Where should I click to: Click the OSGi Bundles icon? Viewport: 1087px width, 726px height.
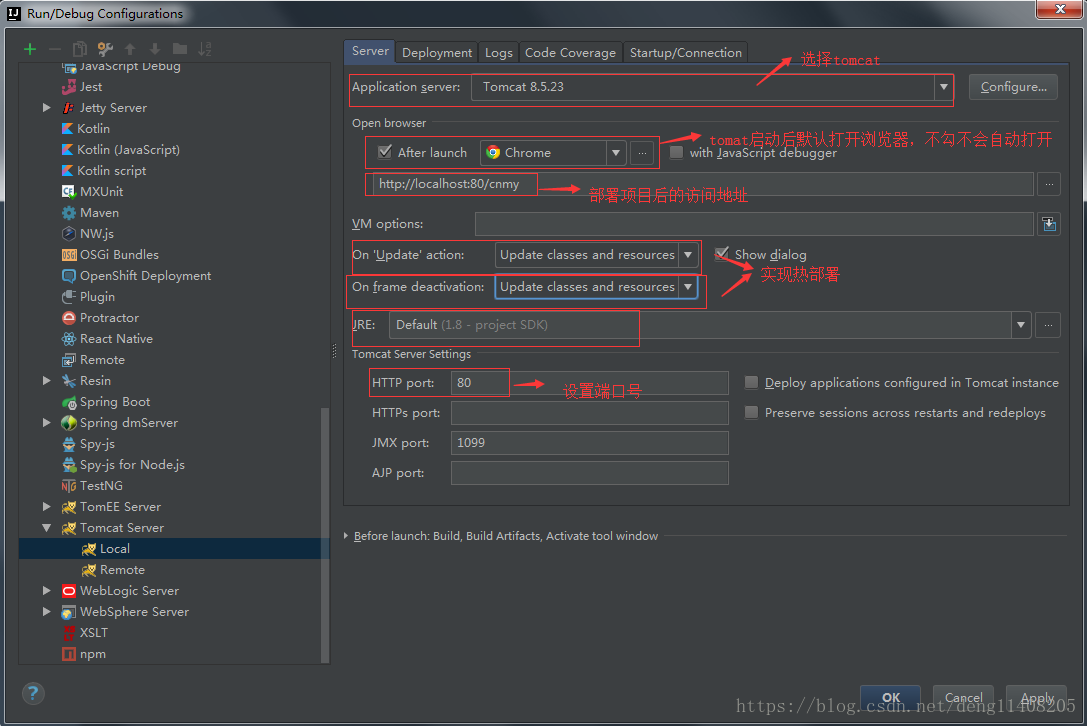point(69,254)
